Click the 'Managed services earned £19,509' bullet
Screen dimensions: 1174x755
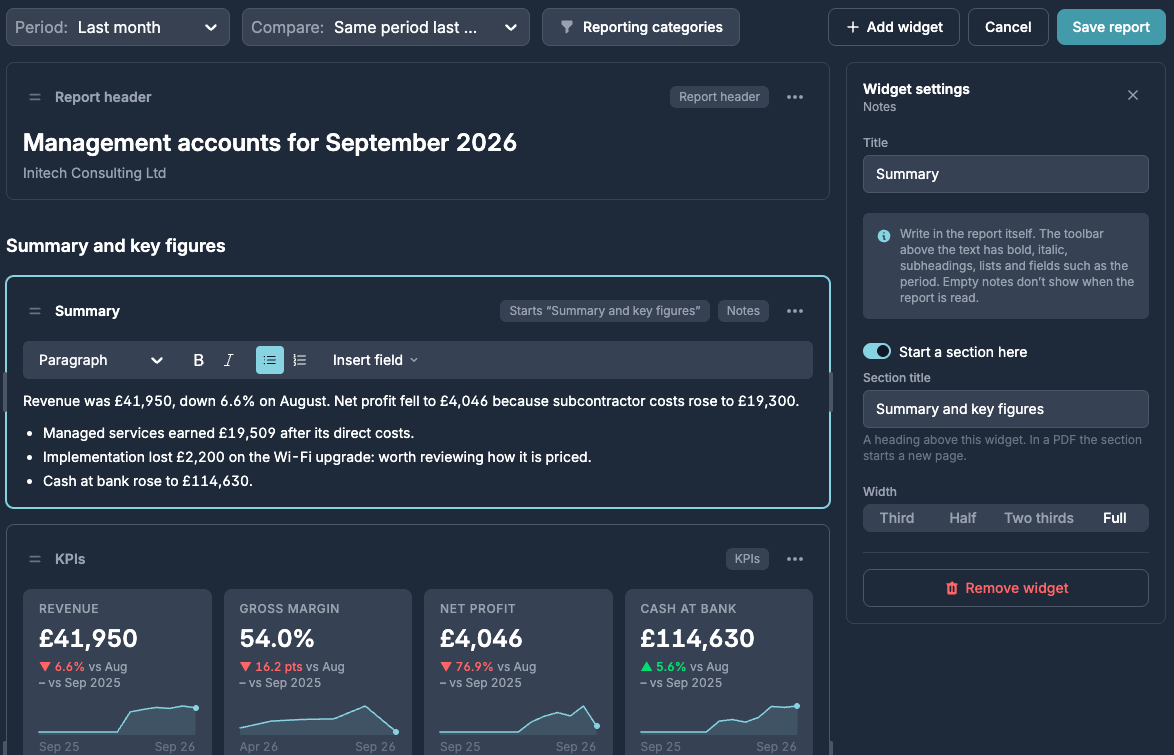point(228,433)
